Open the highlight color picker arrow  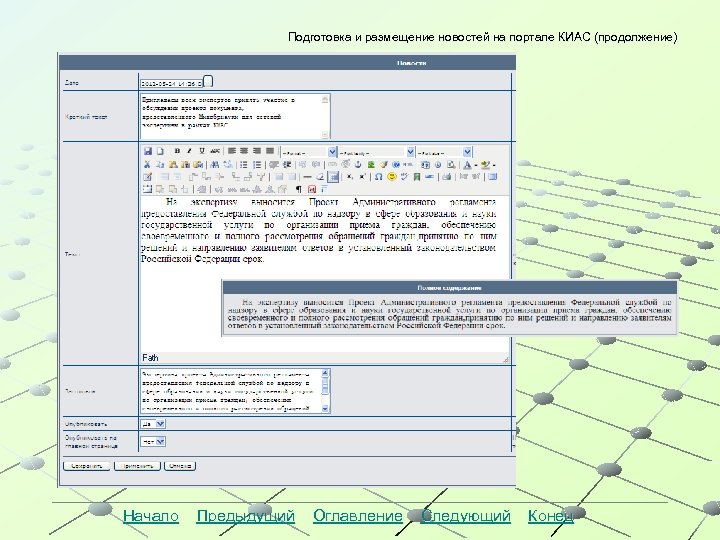coord(494,165)
